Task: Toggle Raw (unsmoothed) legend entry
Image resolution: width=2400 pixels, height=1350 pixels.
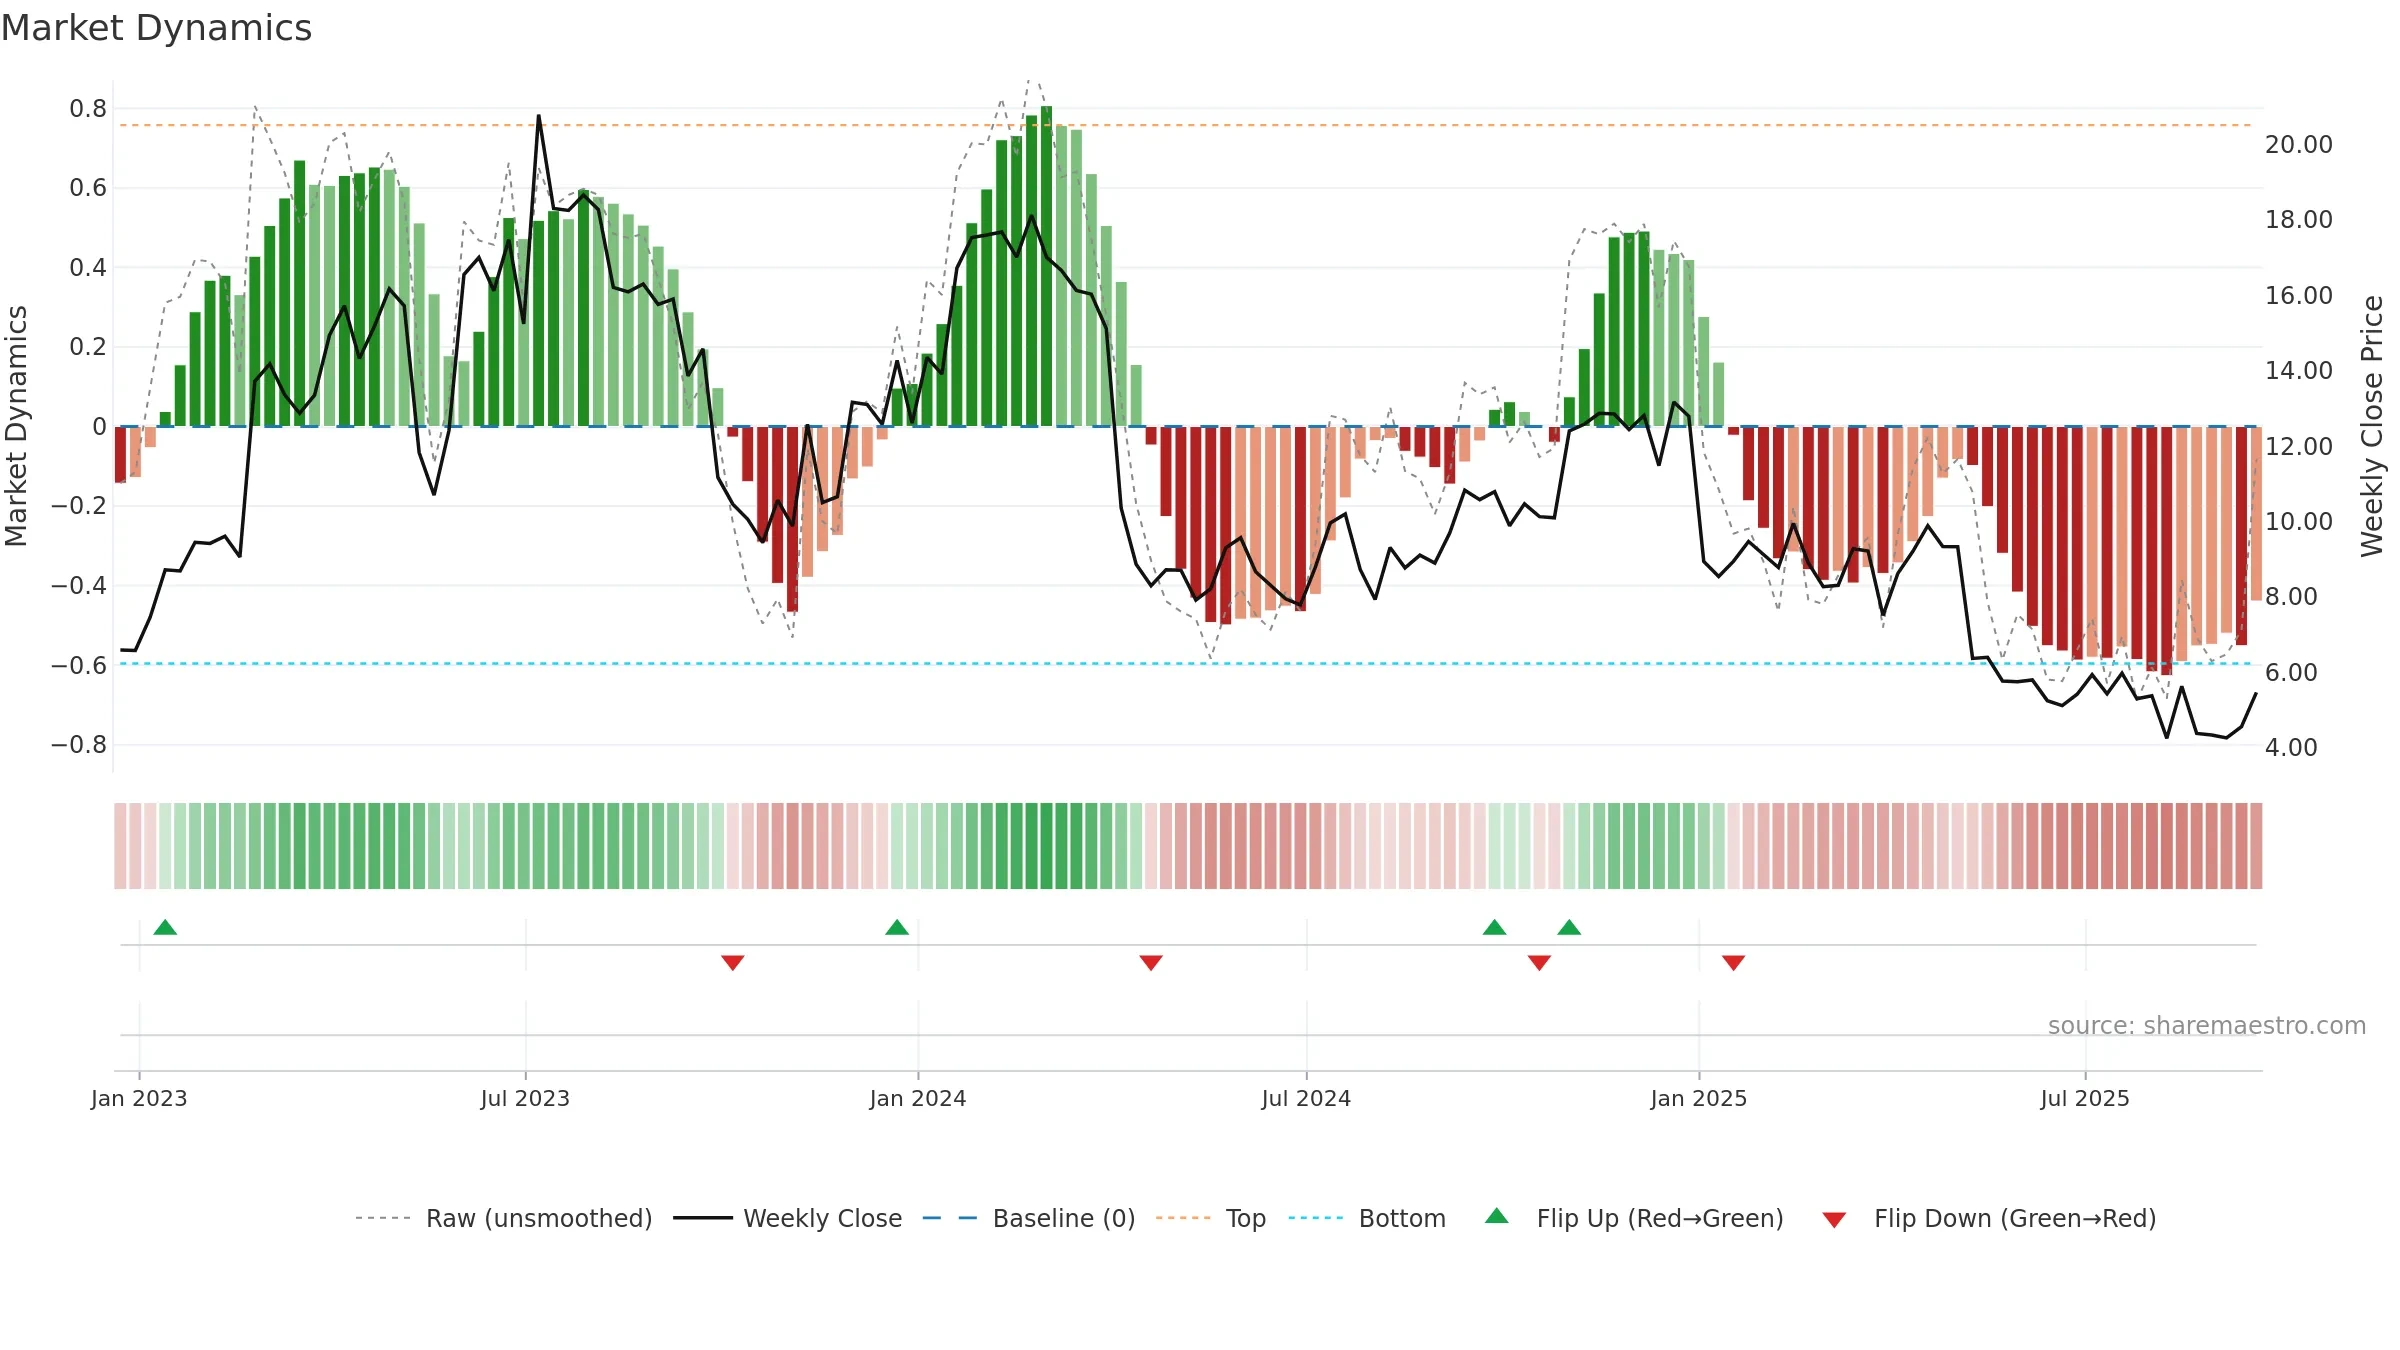Action: [504, 1218]
